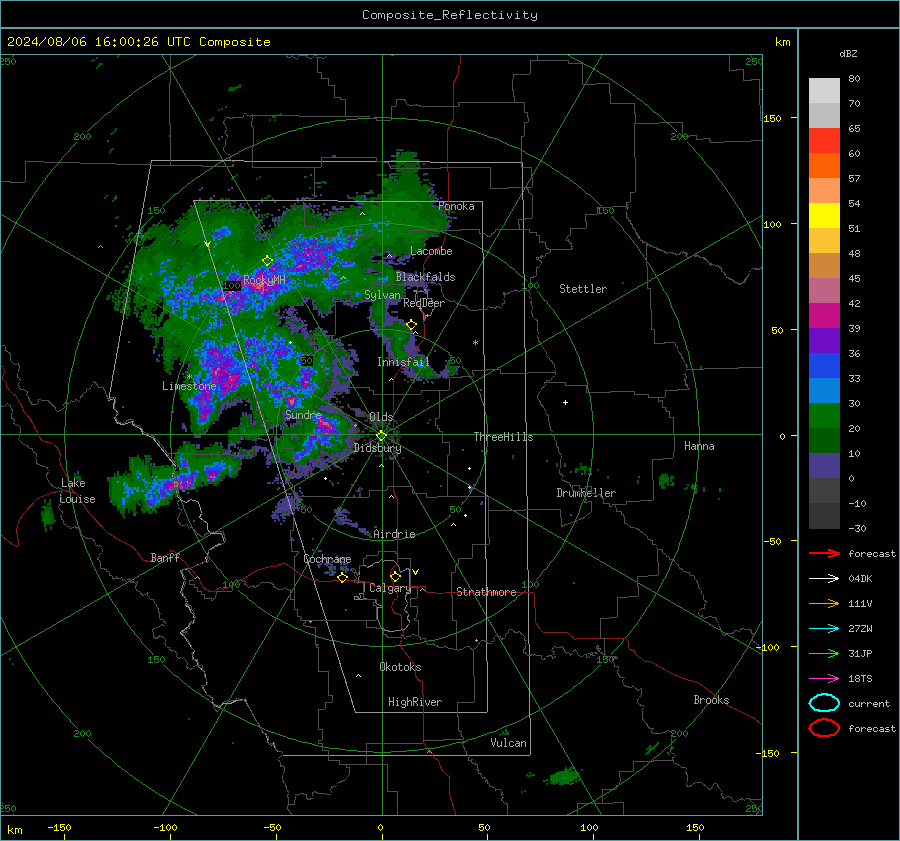Click the Lake Louise label
Screen dimensions: 900x841
click(77, 491)
